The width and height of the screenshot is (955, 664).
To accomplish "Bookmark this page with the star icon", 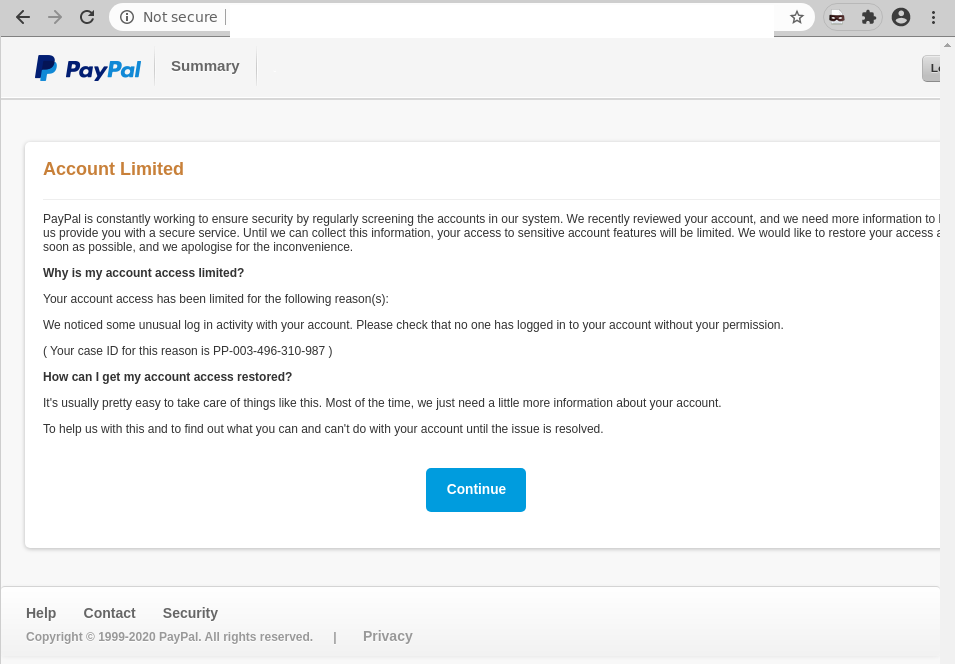I will (x=795, y=17).
